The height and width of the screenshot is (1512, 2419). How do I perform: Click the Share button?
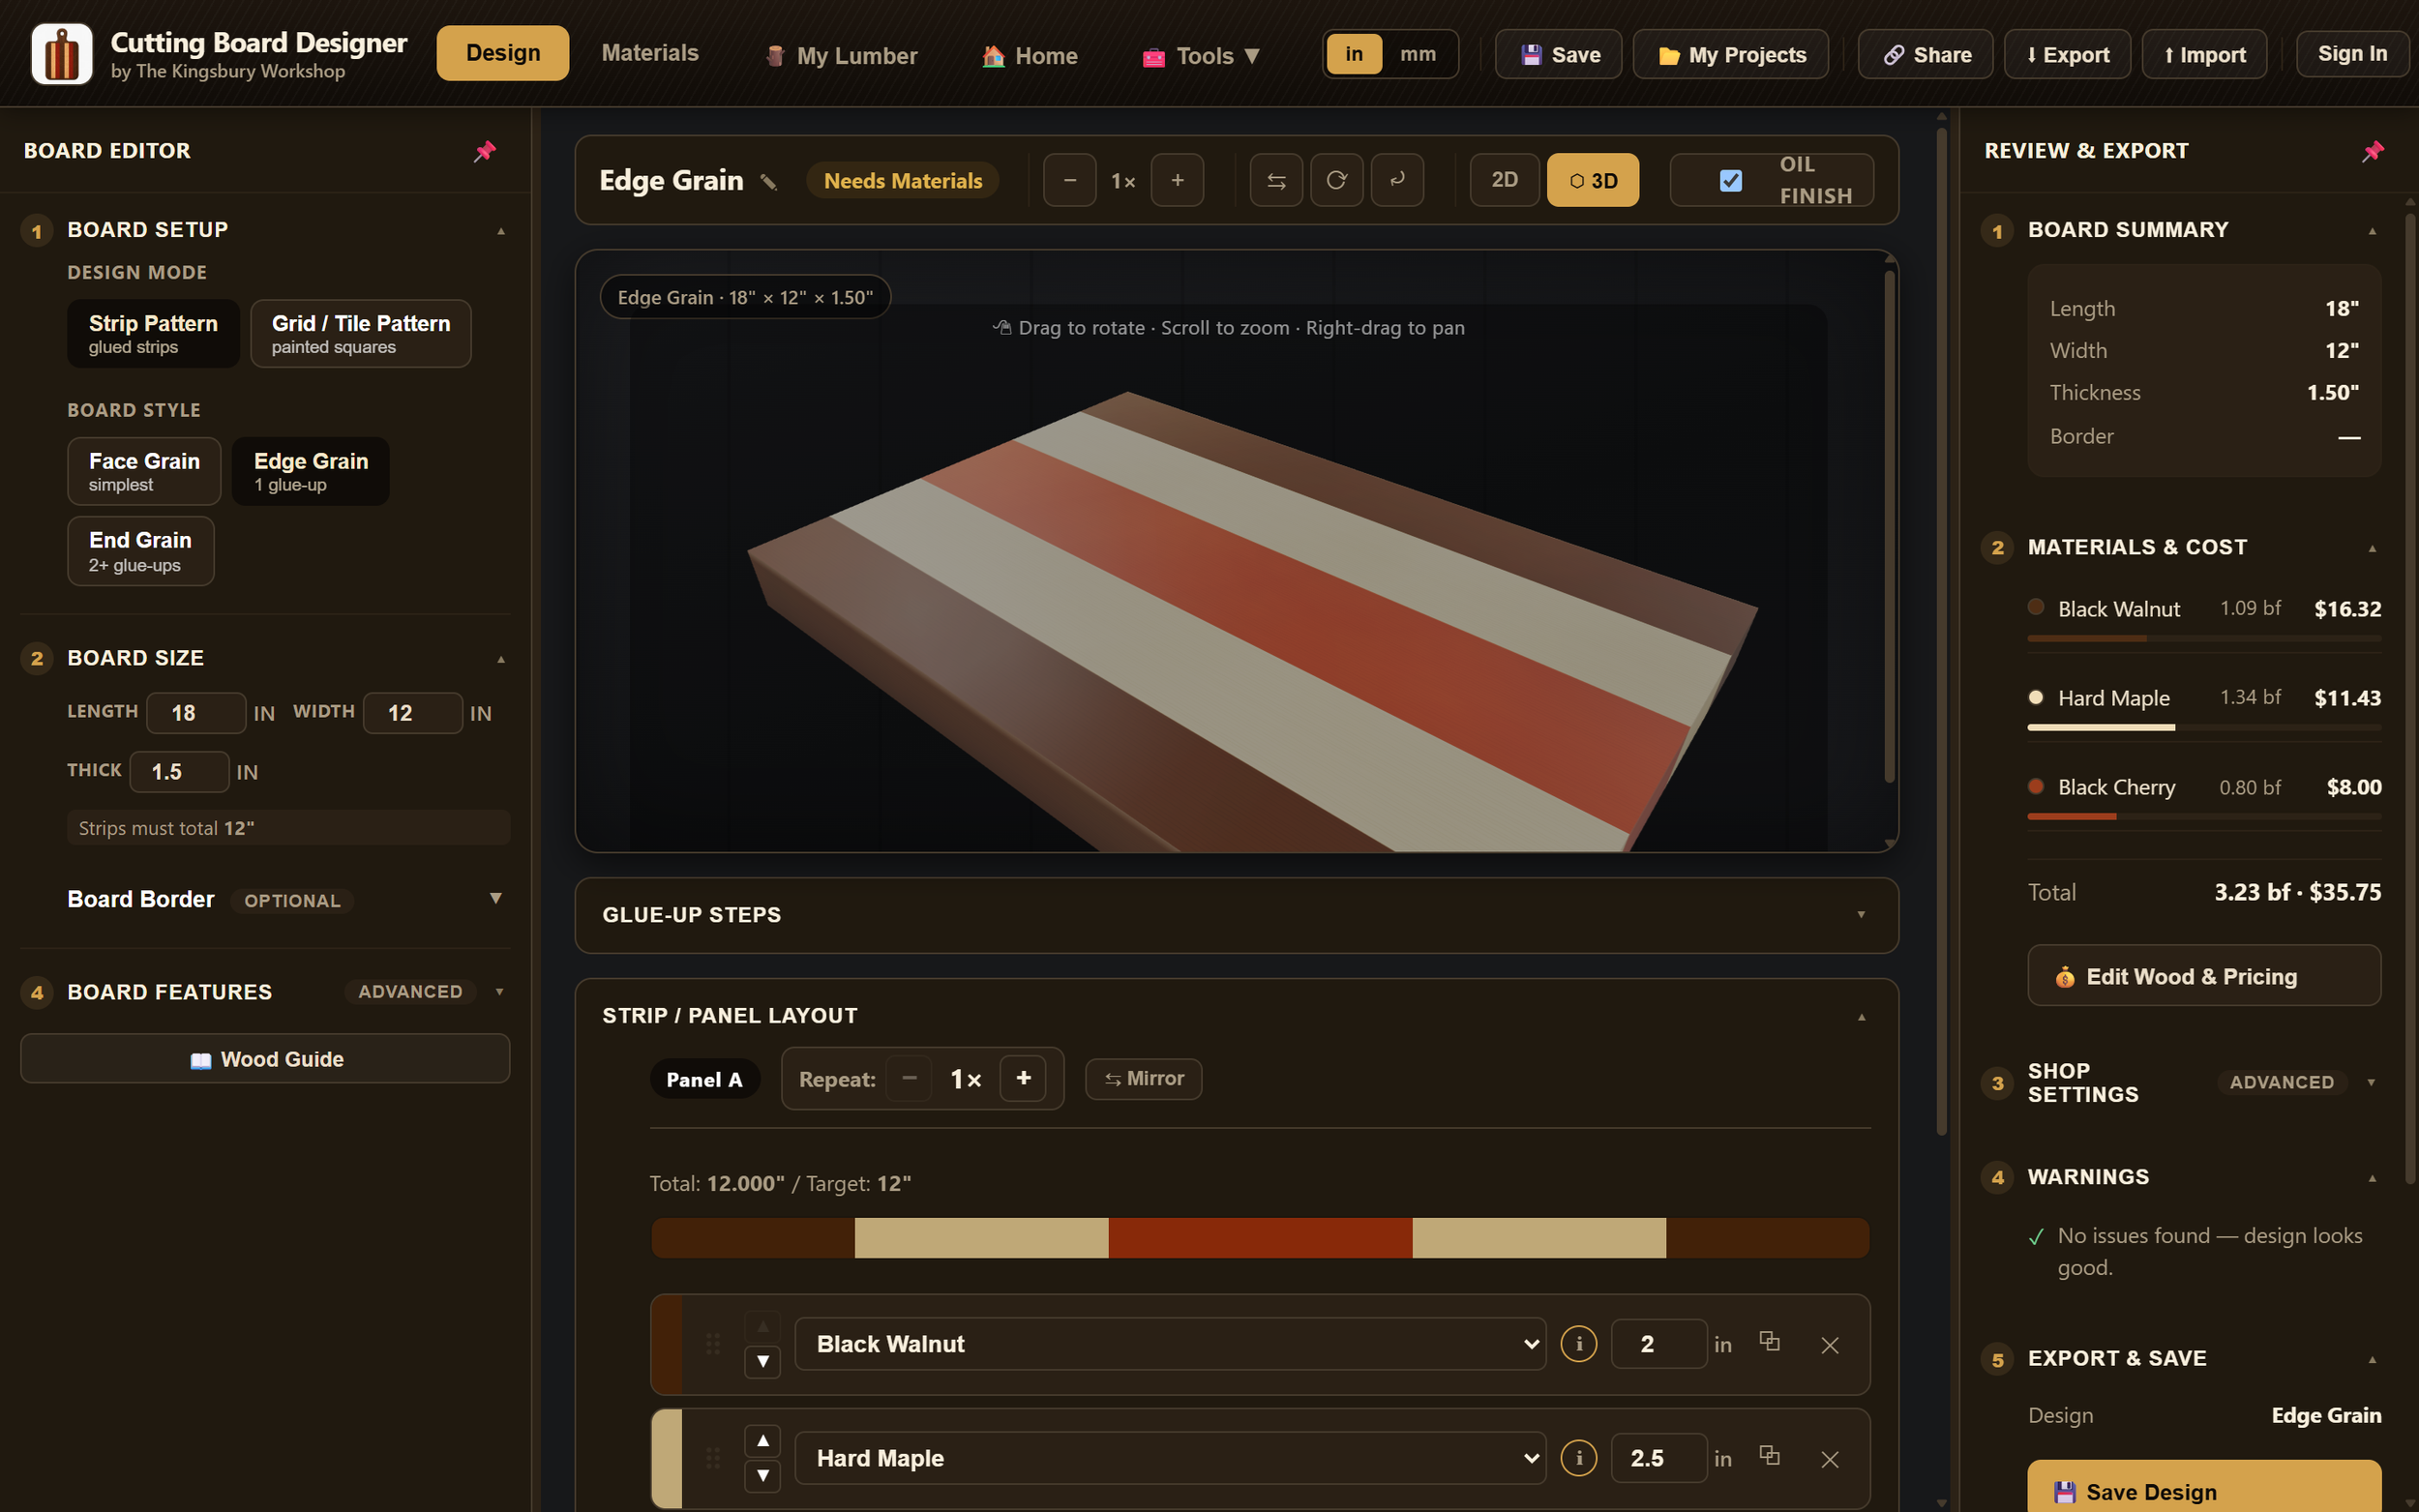click(x=1925, y=54)
